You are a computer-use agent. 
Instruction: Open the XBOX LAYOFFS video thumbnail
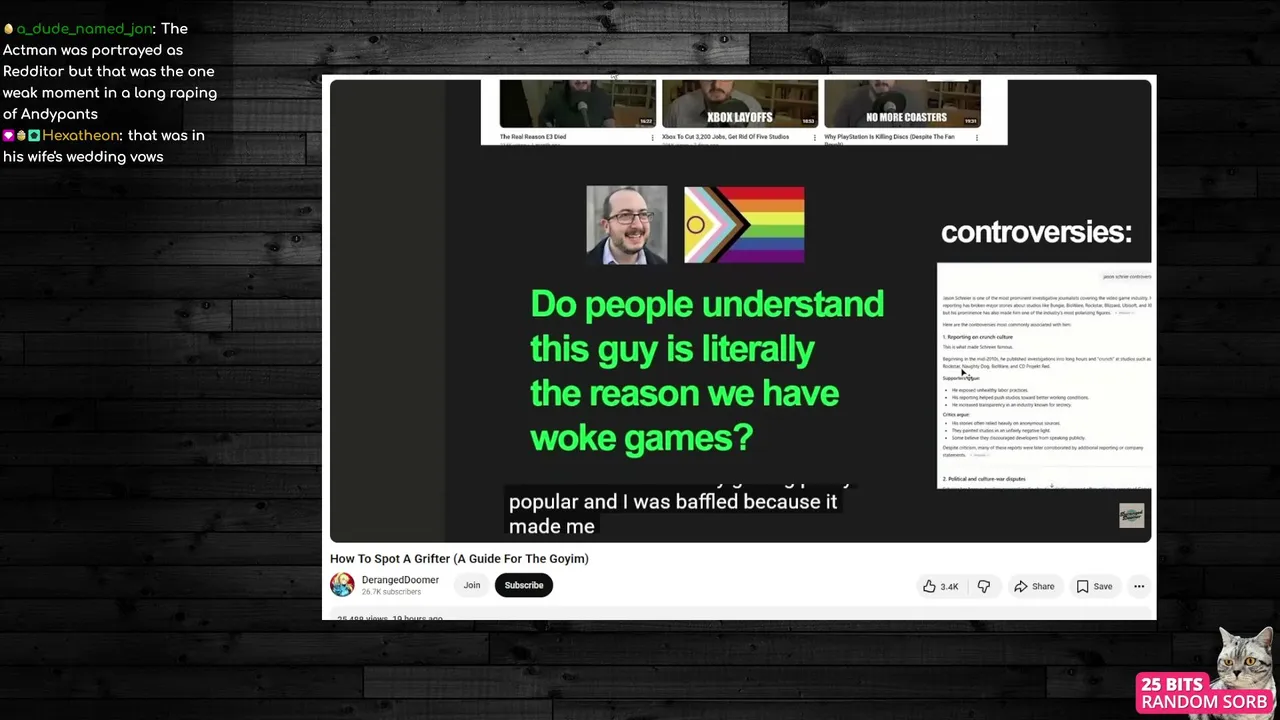(740, 104)
